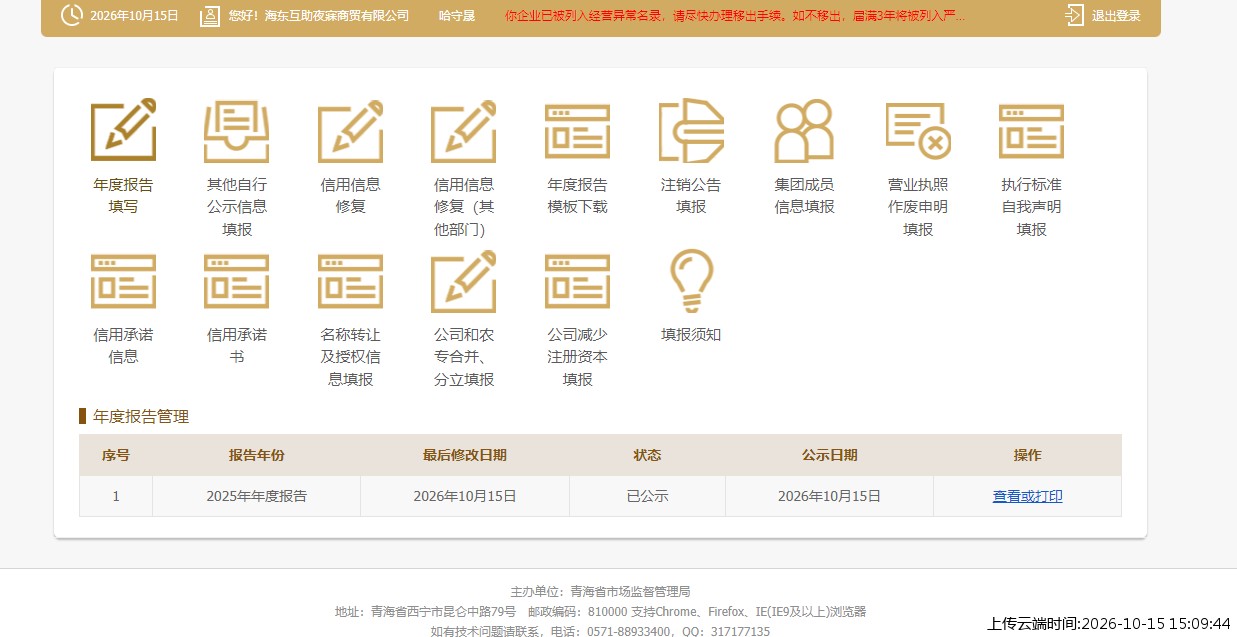1237x637 pixels.
Task: Click the 填报须知 label text
Action: (x=691, y=335)
